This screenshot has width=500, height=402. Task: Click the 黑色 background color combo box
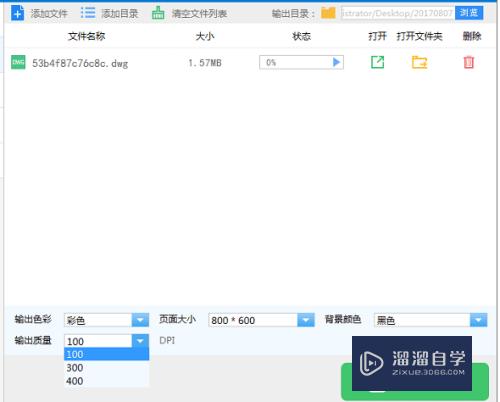[430, 320]
